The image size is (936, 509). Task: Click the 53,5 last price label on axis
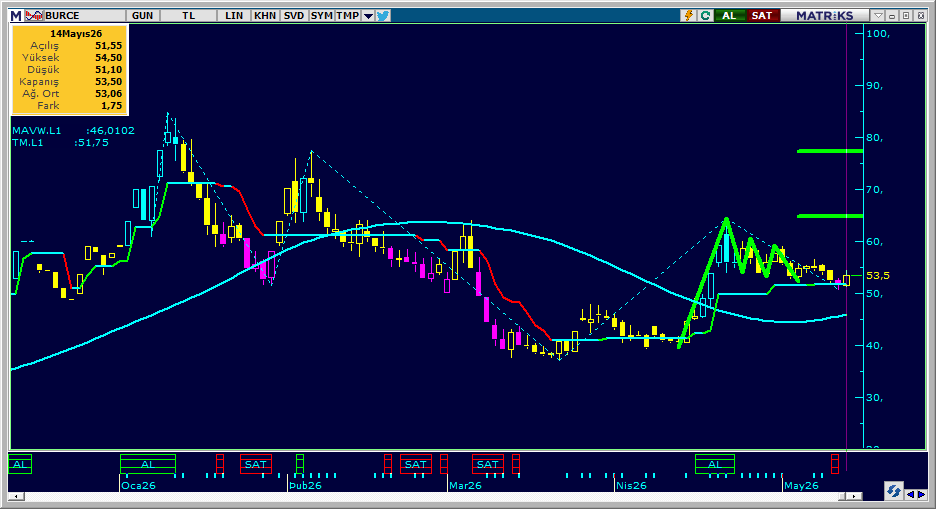tap(878, 275)
